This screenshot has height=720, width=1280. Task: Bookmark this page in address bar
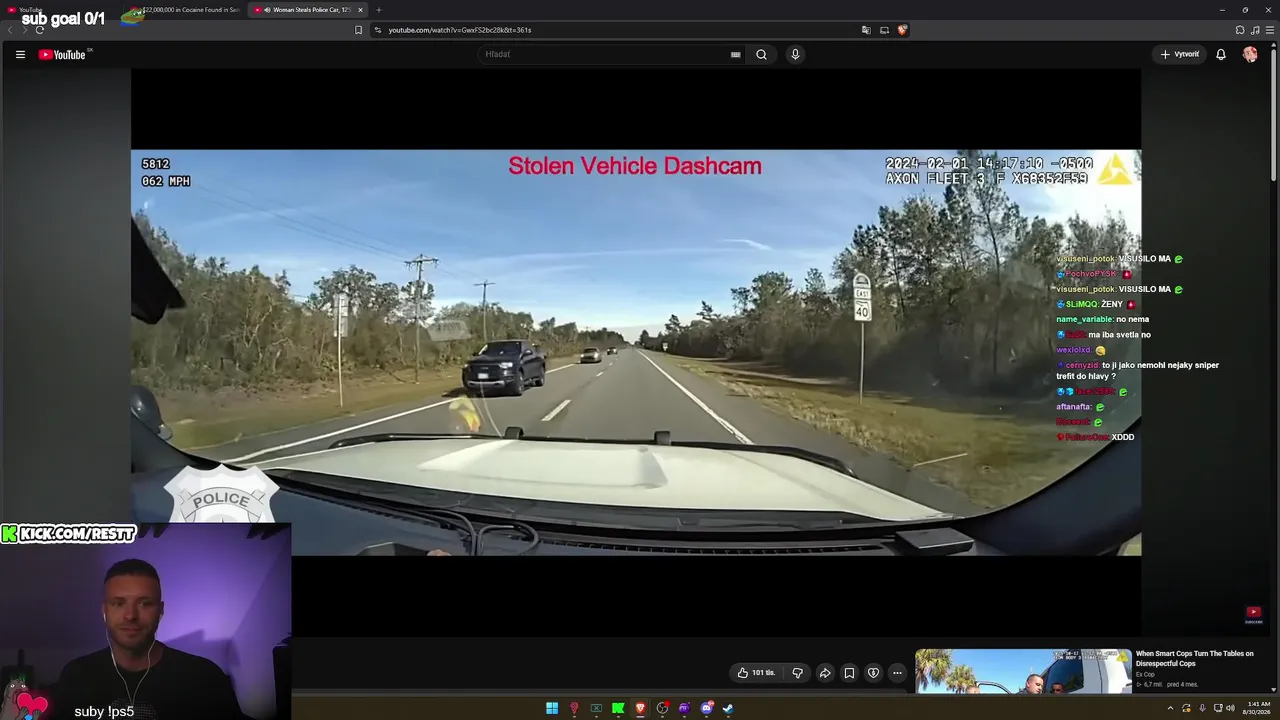[x=358, y=30]
